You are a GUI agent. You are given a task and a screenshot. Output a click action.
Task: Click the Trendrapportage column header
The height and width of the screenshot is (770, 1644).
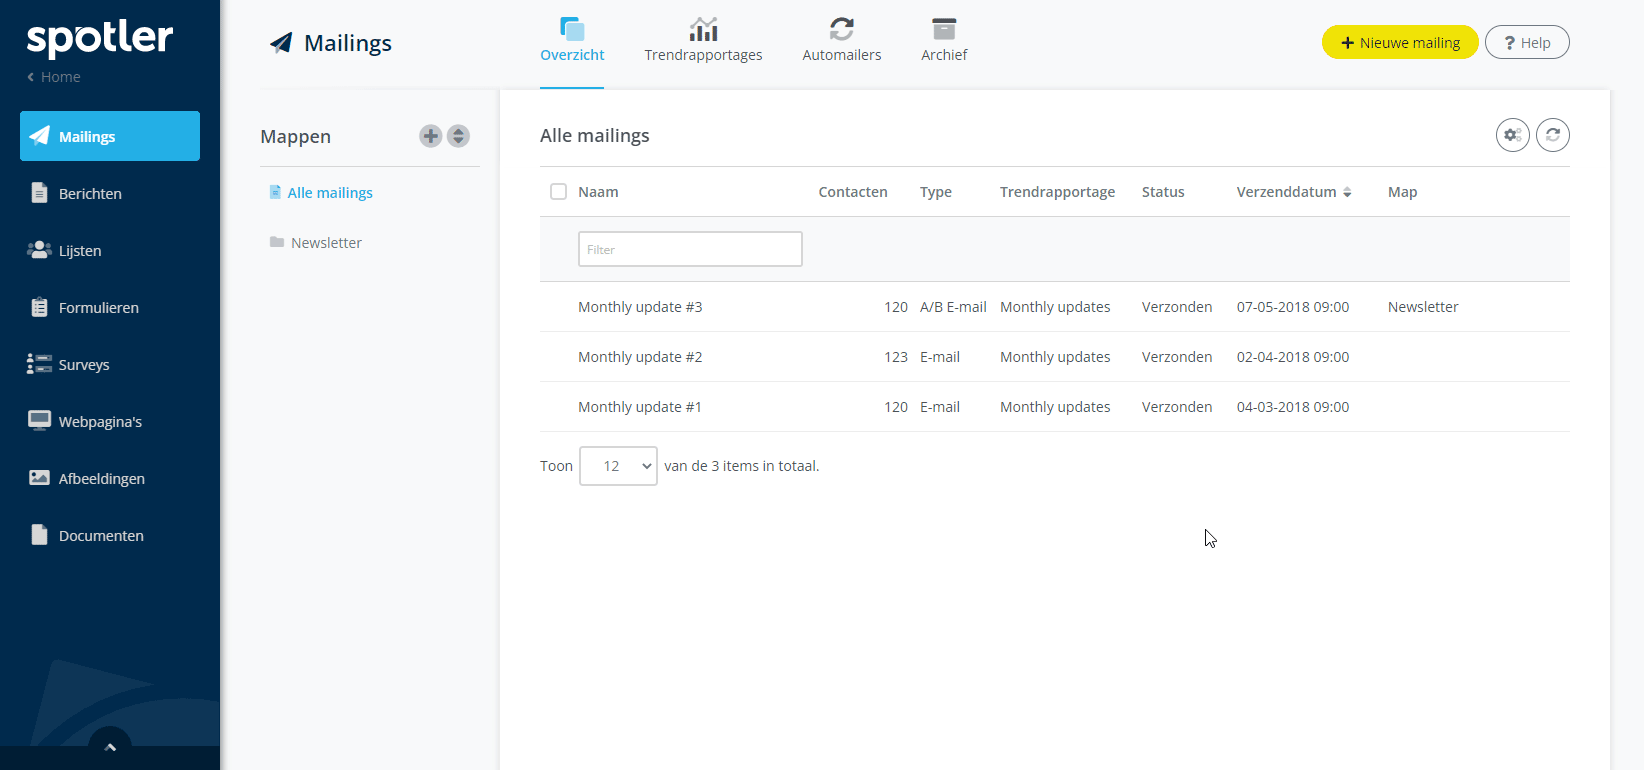[1057, 192]
